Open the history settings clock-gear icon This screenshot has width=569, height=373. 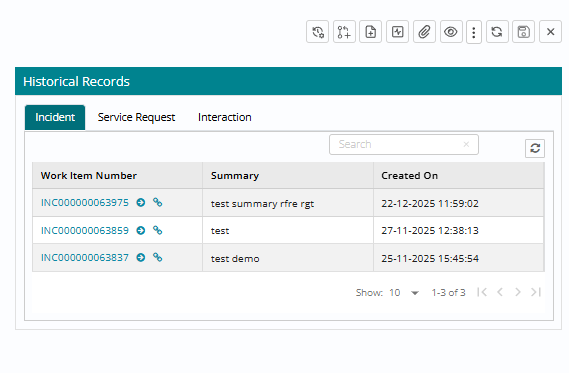(318, 32)
